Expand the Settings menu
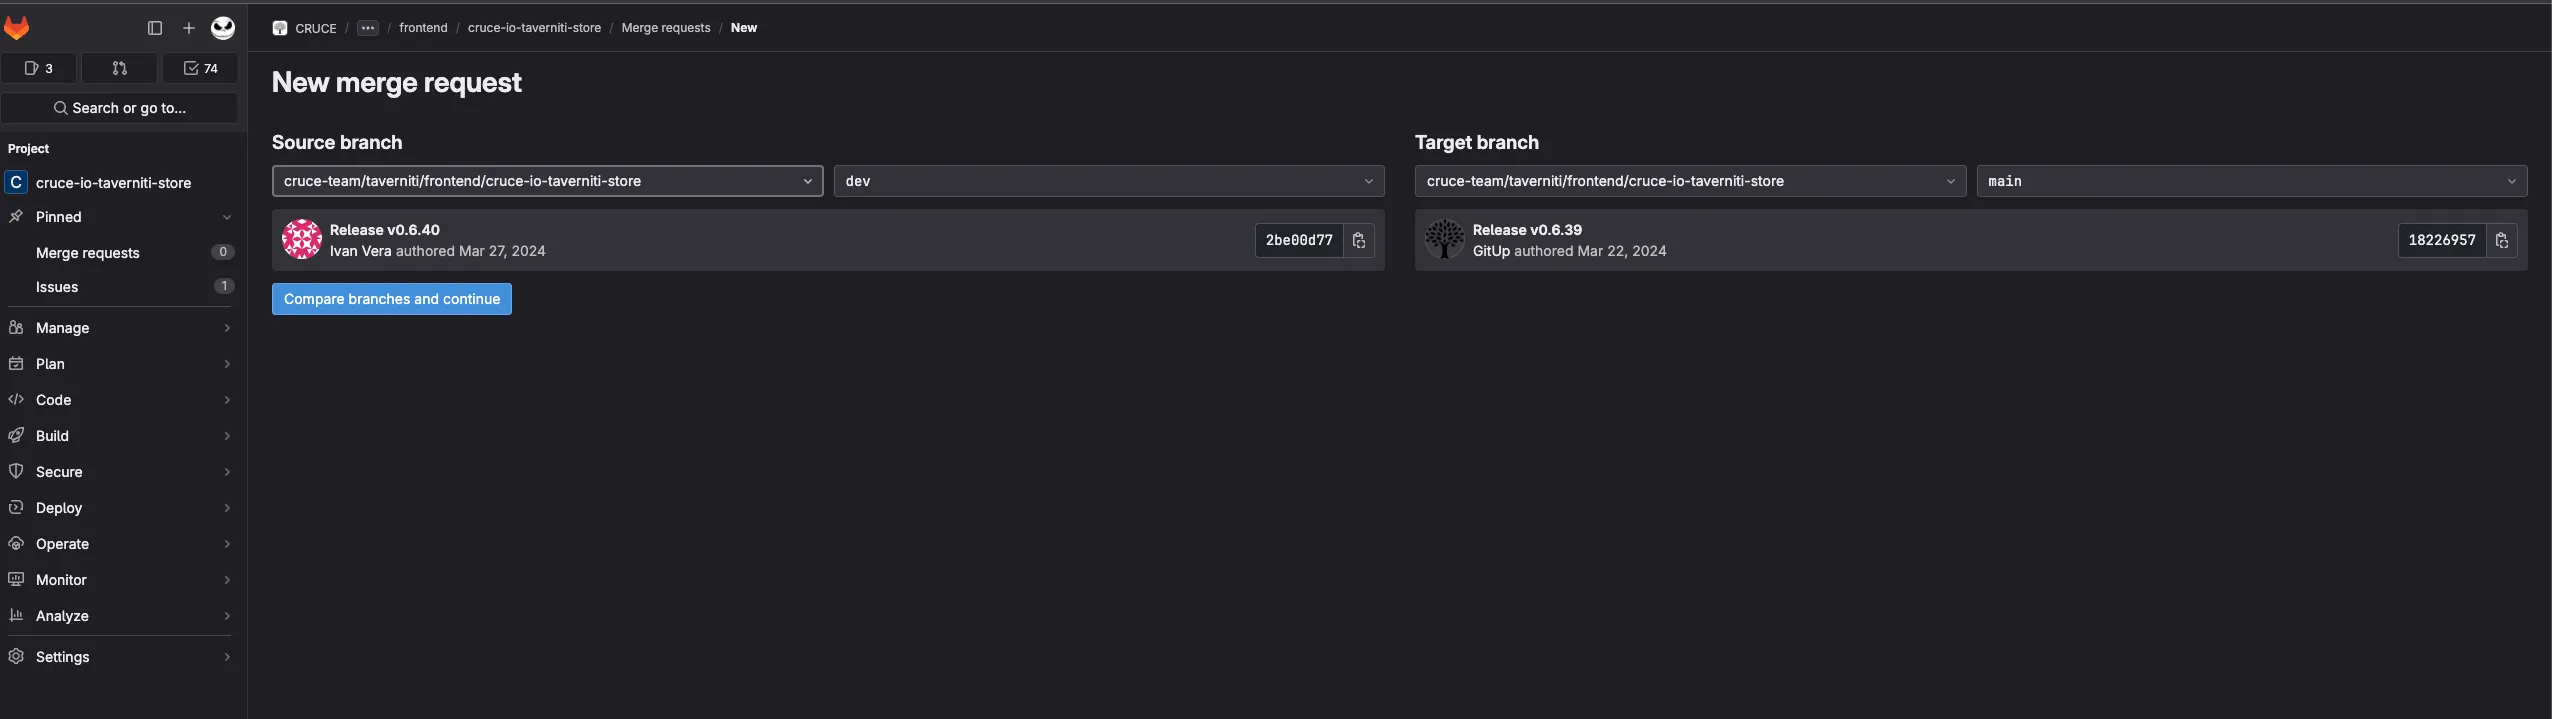2552x719 pixels. point(120,657)
